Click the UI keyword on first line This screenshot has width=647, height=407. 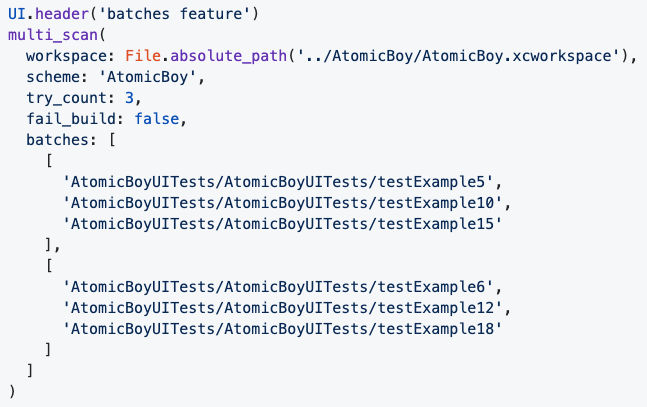coord(17,14)
